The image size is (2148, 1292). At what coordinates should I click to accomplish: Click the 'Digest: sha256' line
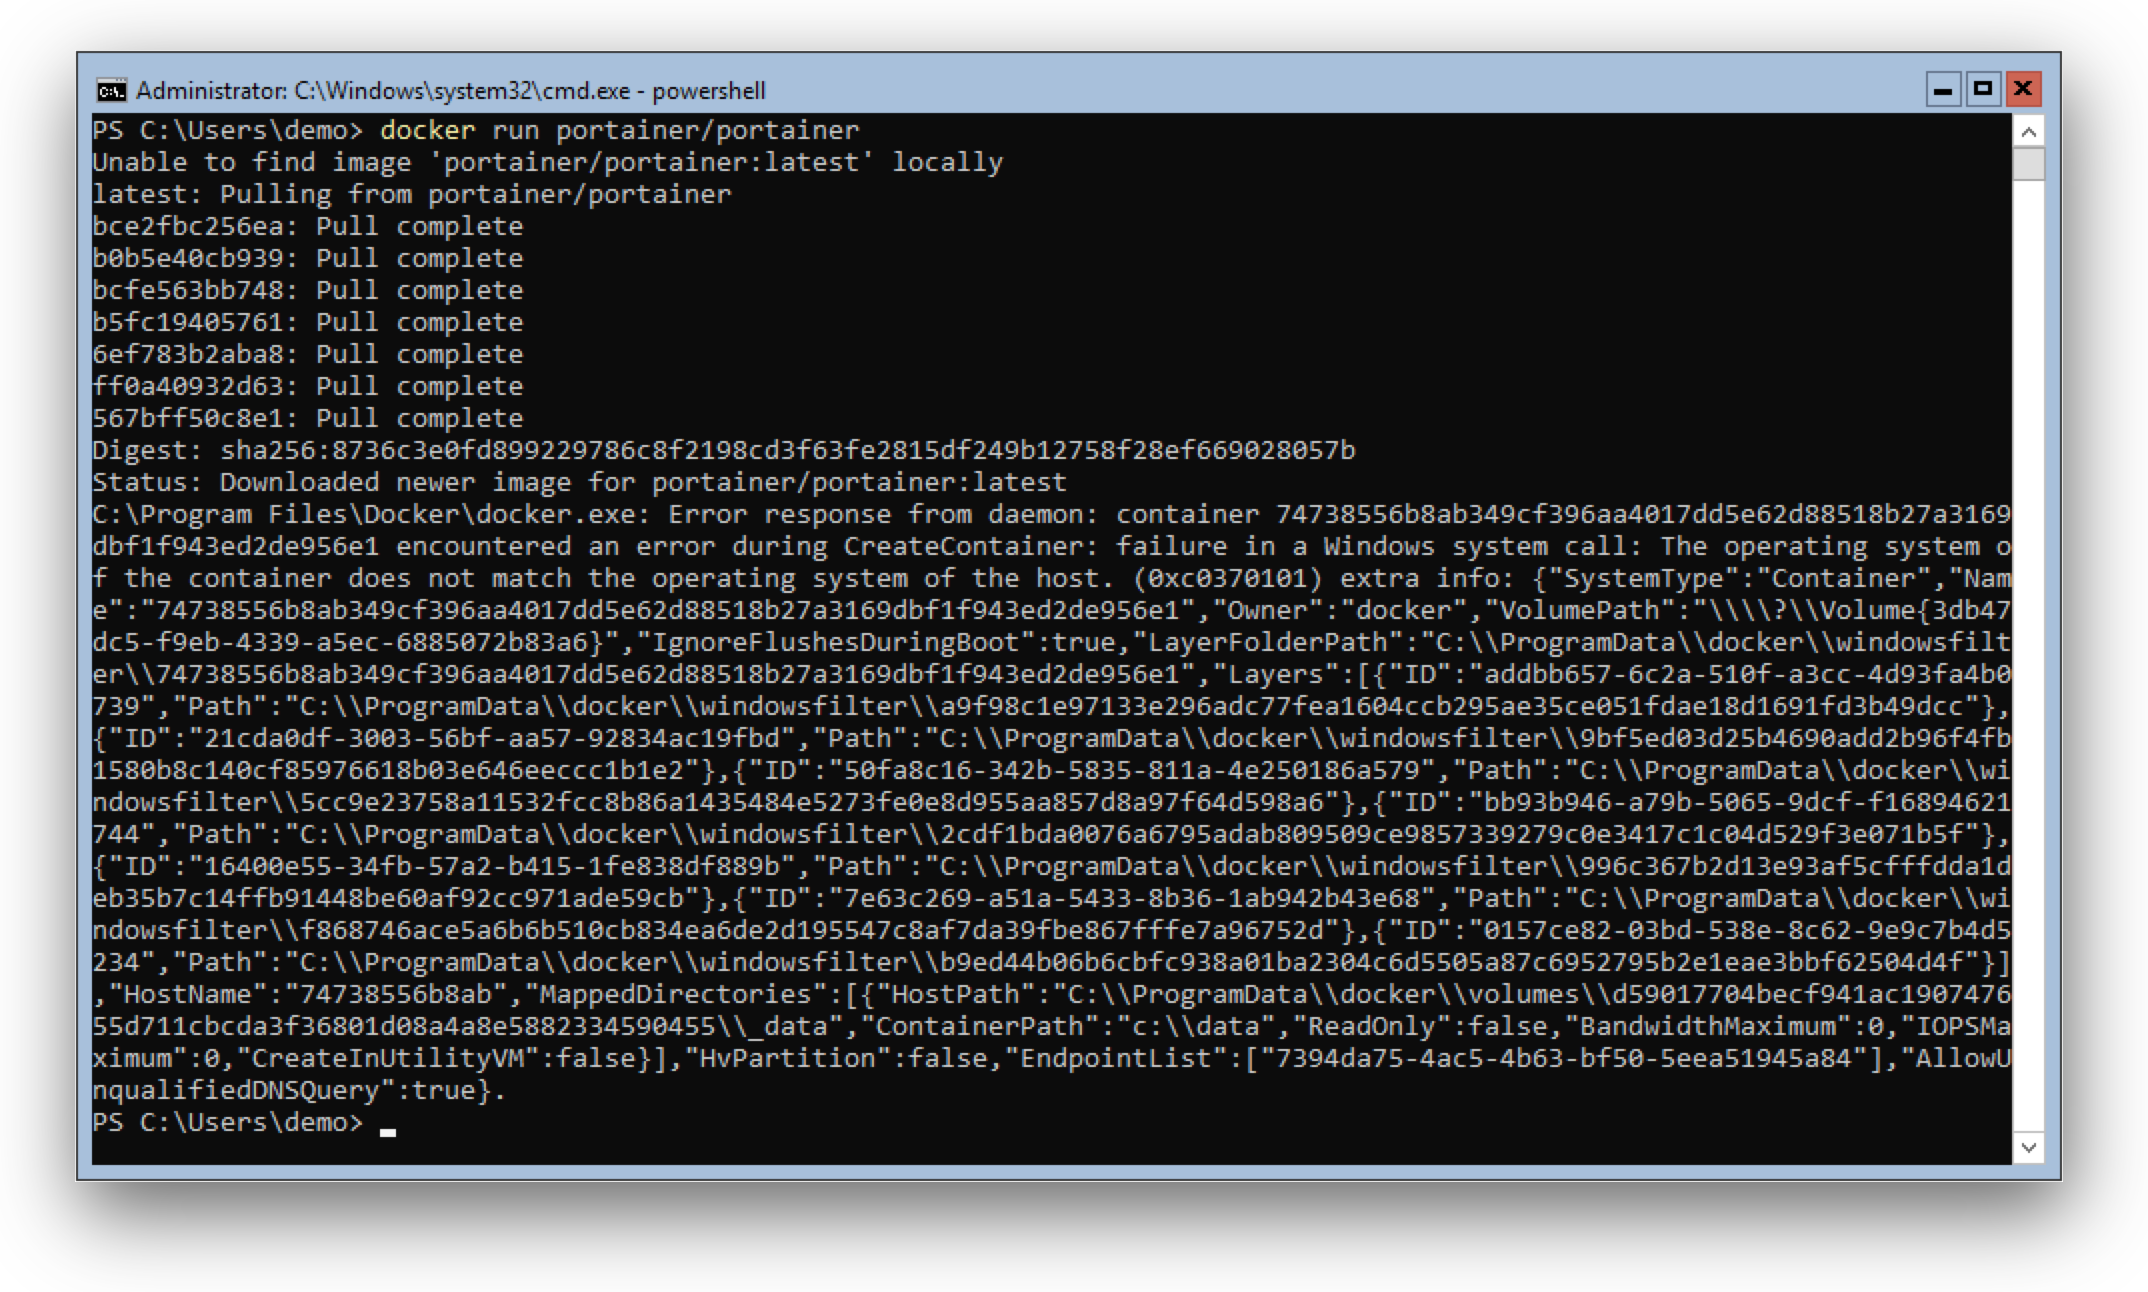(x=723, y=450)
